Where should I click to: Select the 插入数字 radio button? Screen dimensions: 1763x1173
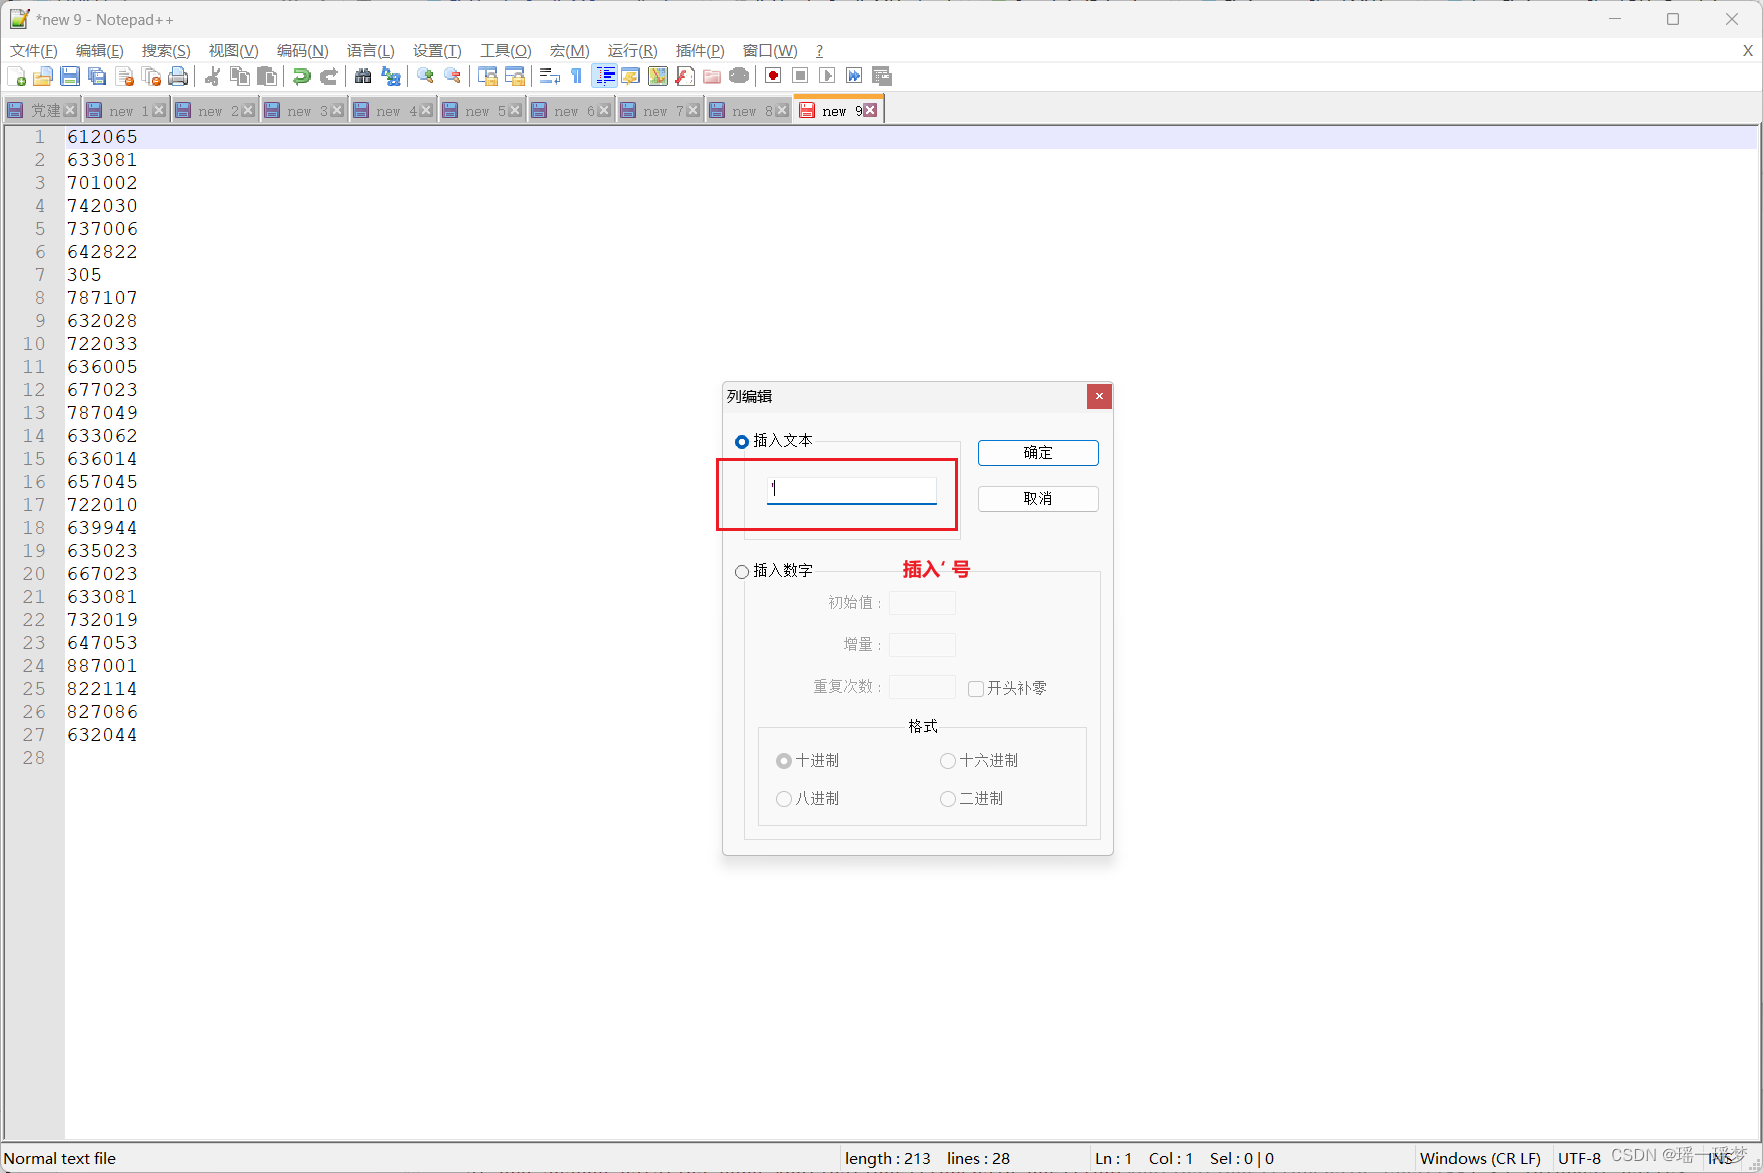pos(741,570)
